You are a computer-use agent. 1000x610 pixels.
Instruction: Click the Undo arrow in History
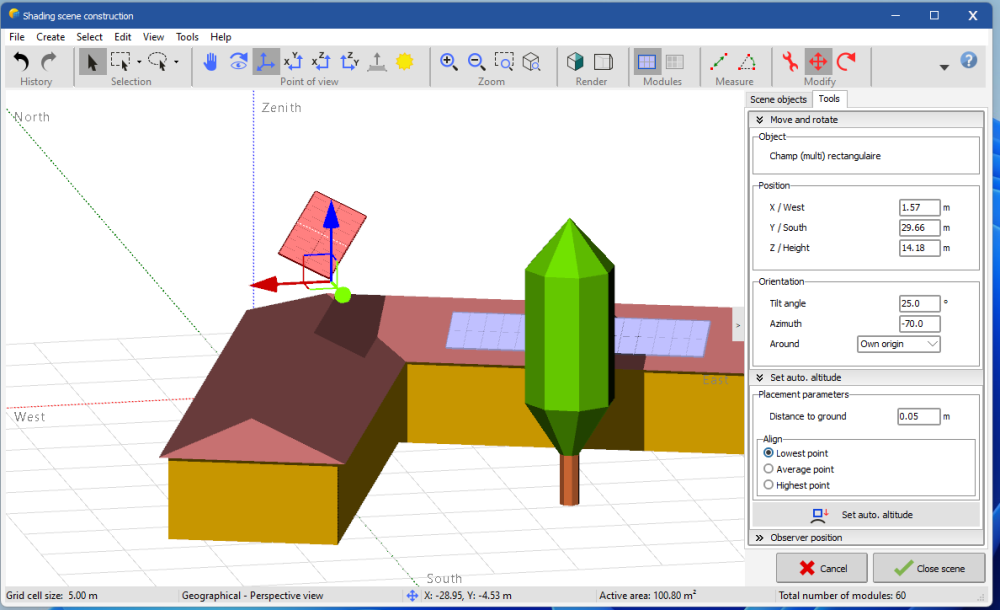point(21,62)
